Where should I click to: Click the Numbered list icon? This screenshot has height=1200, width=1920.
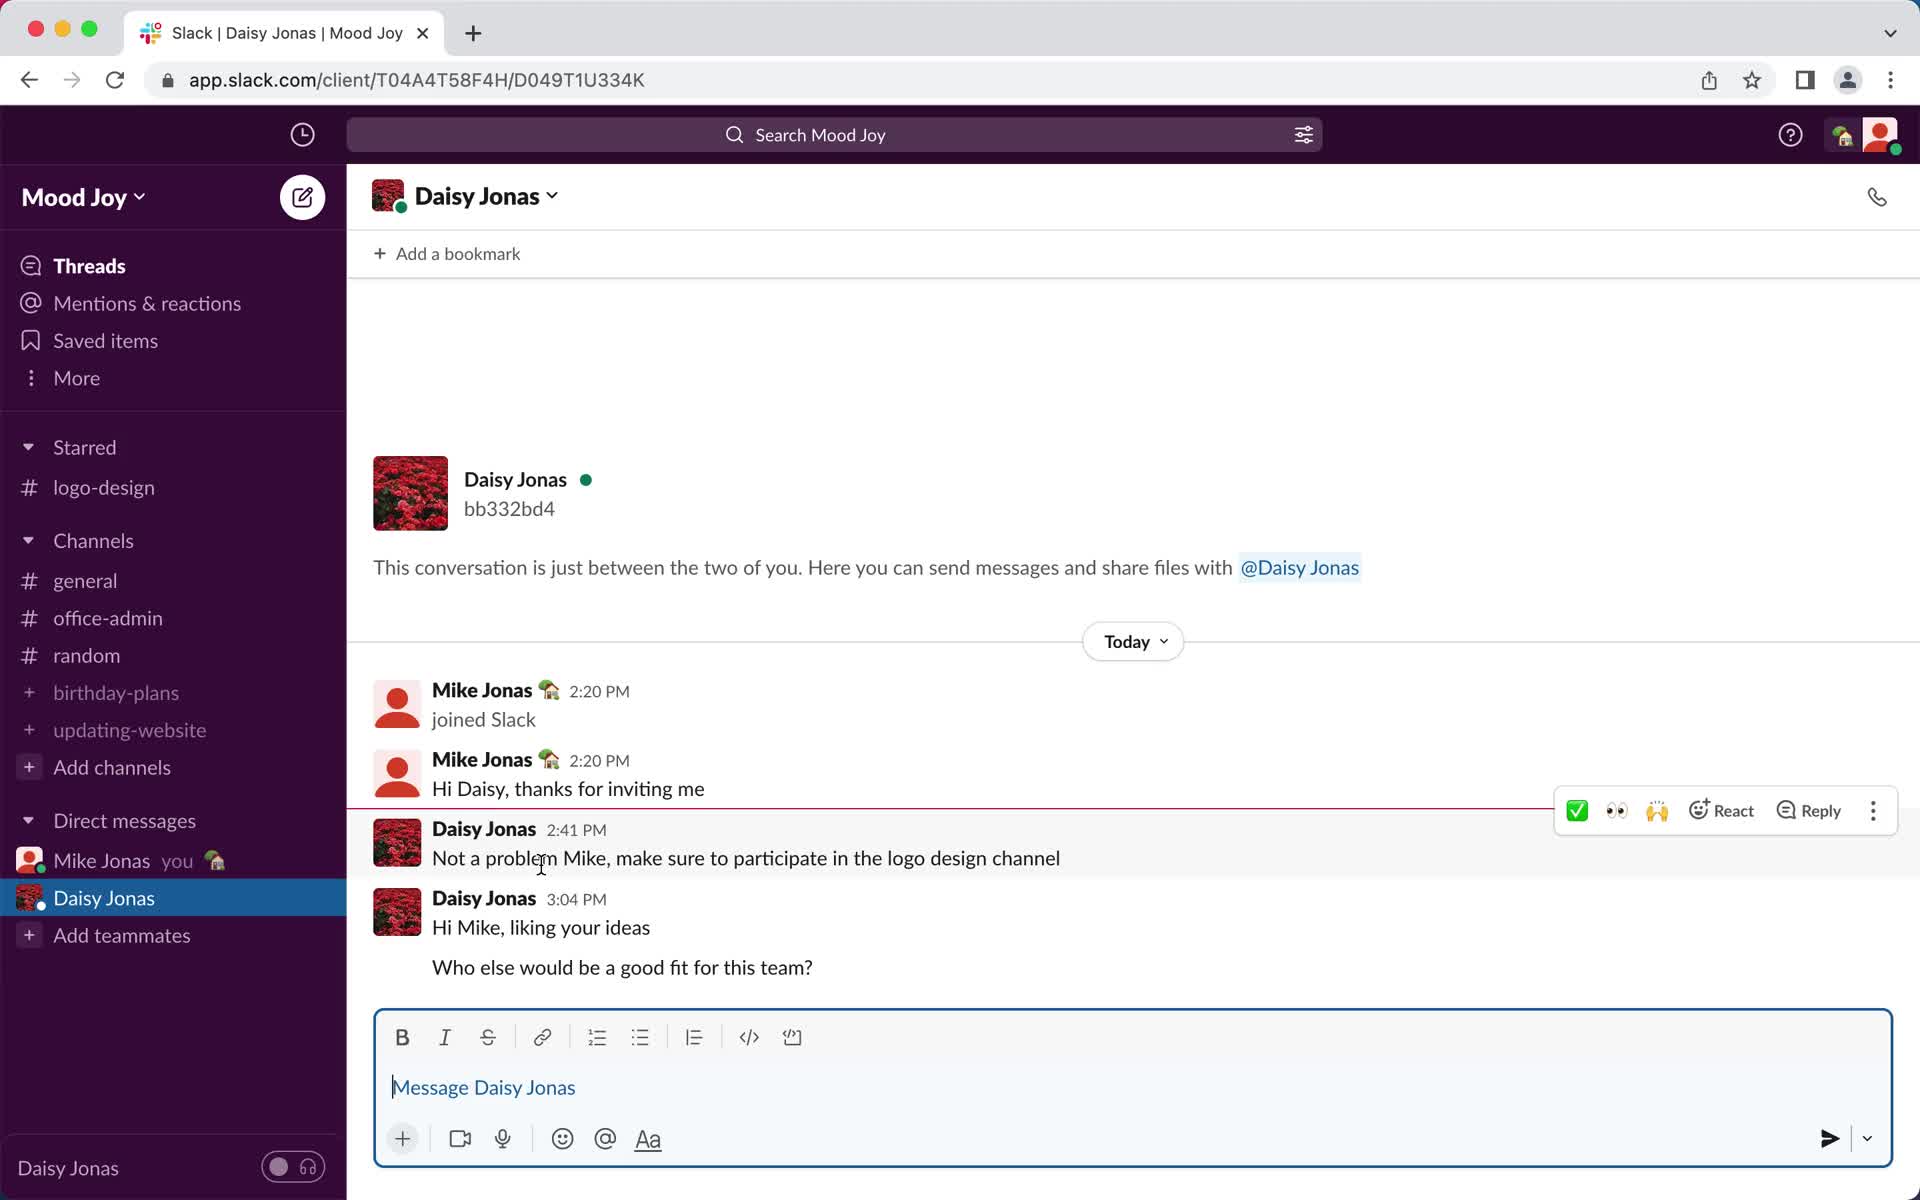(x=597, y=1037)
